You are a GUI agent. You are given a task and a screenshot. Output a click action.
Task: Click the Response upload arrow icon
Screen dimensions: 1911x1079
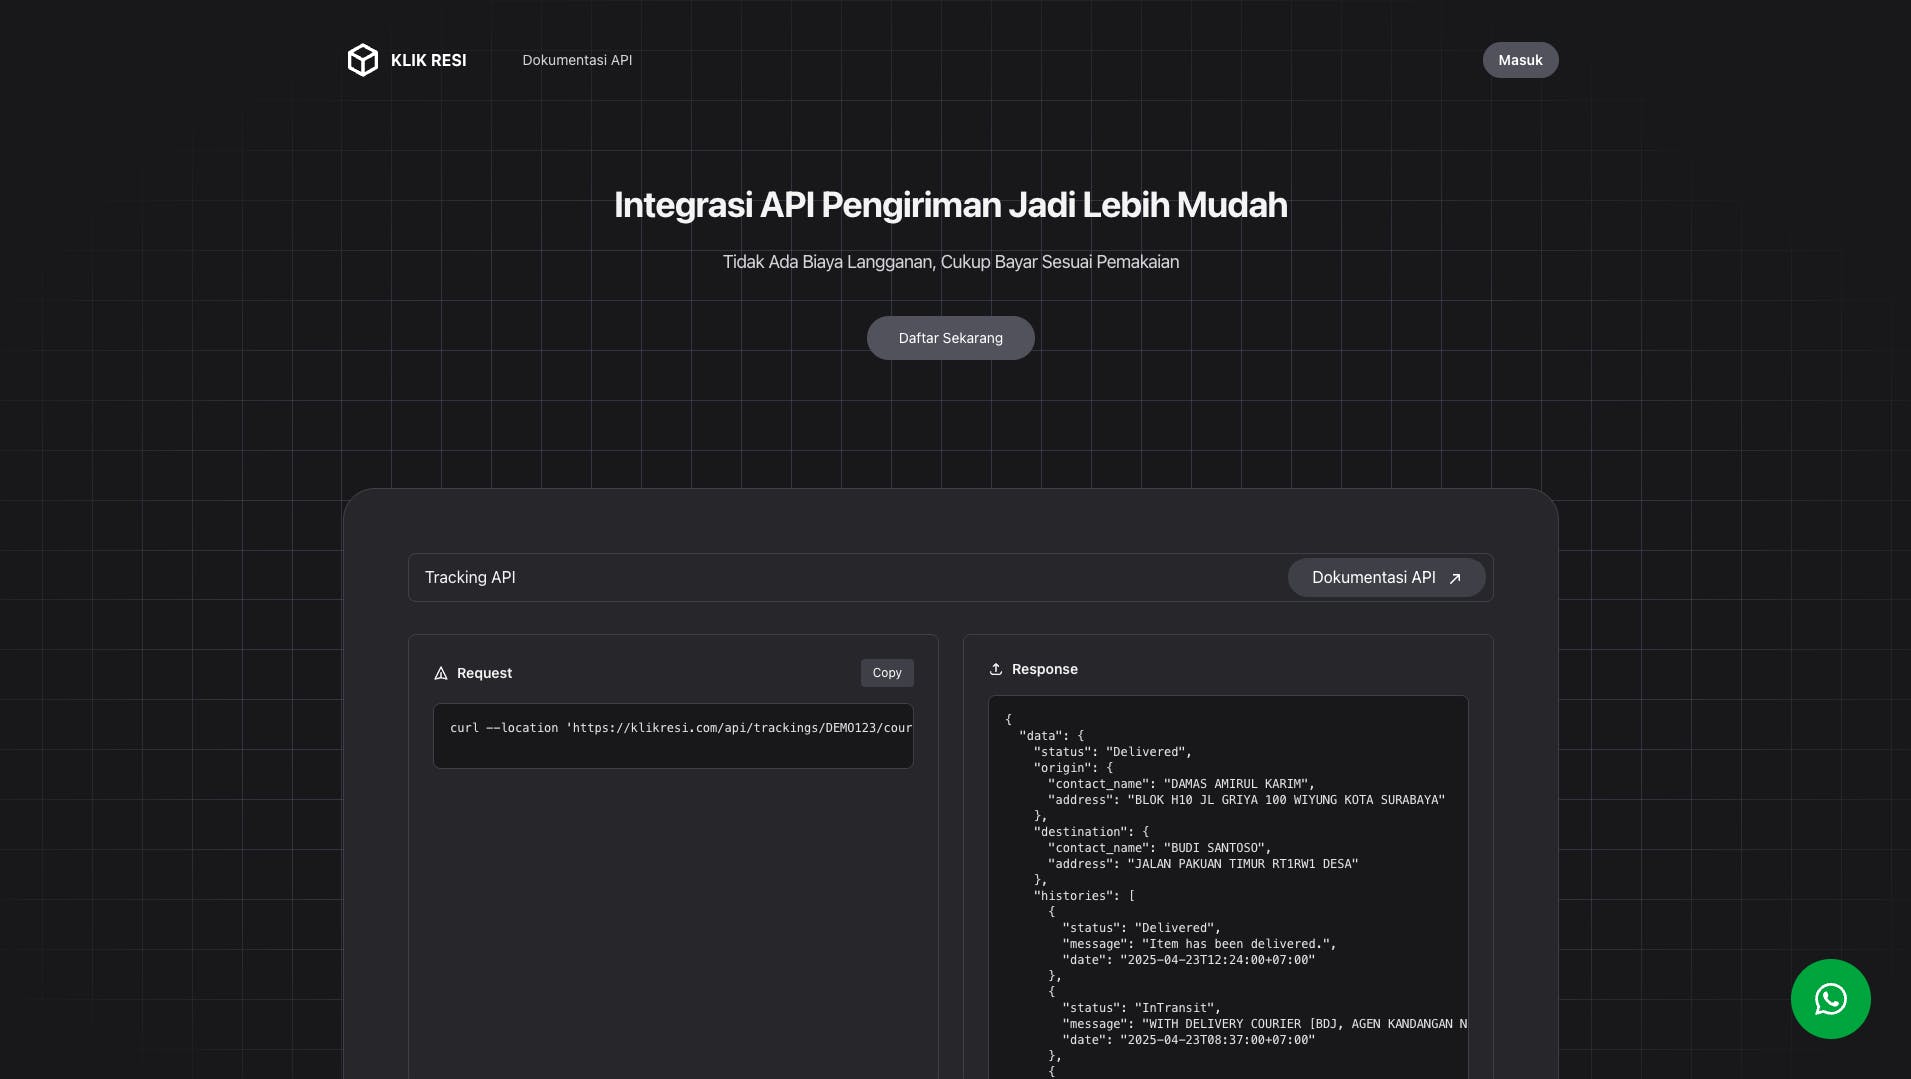(x=996, y=669)
